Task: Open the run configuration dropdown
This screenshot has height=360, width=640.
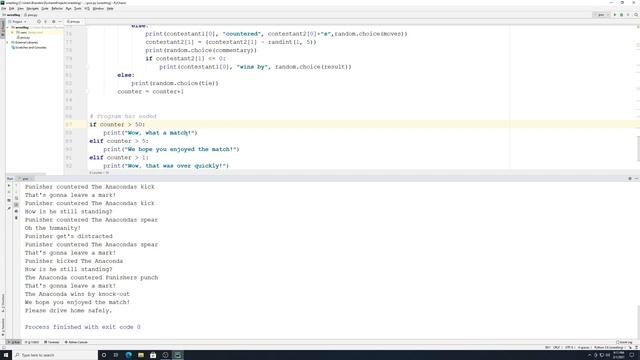Action: (601, 15)
